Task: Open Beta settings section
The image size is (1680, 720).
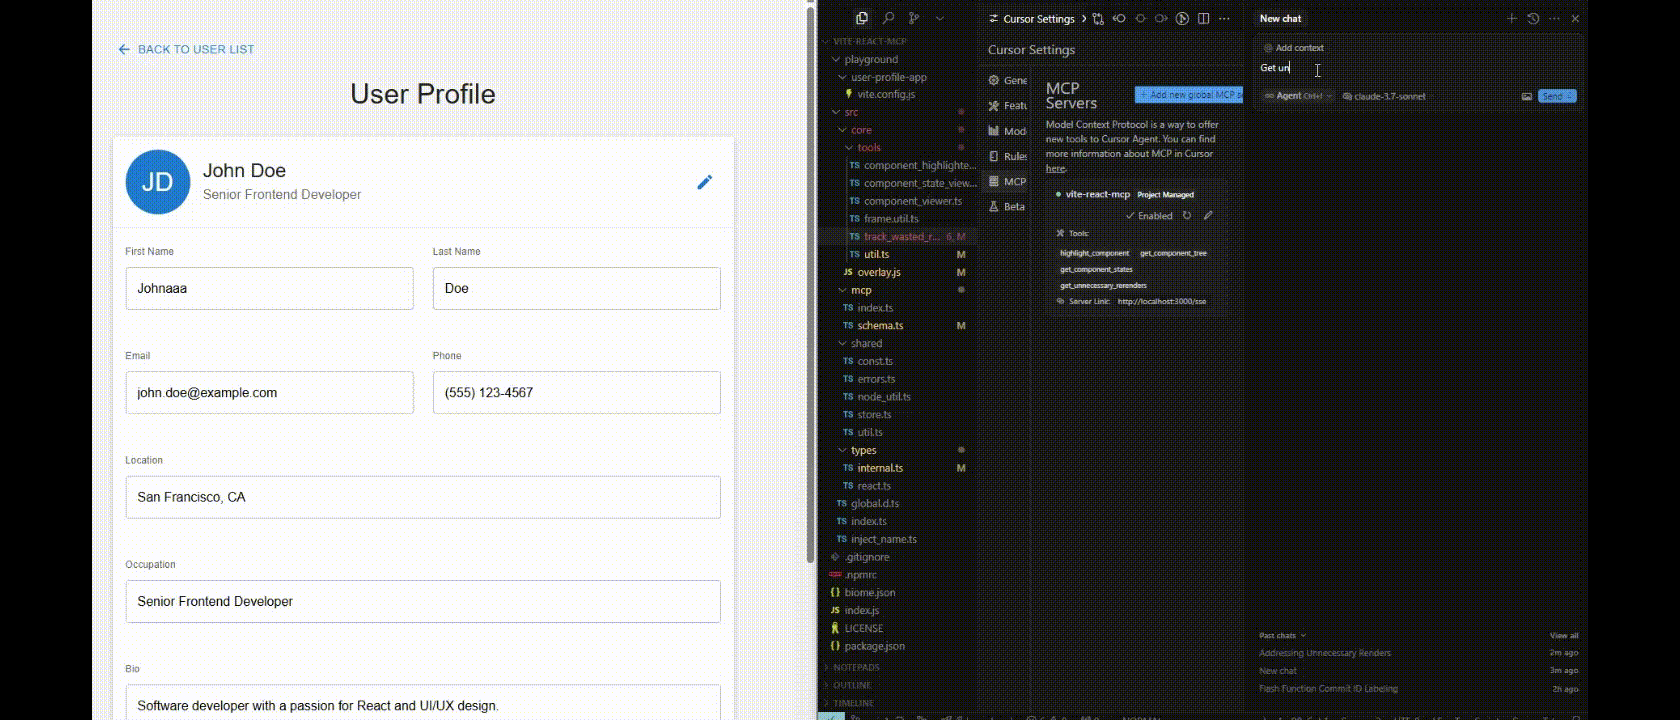Action: tap(1007, 206)
